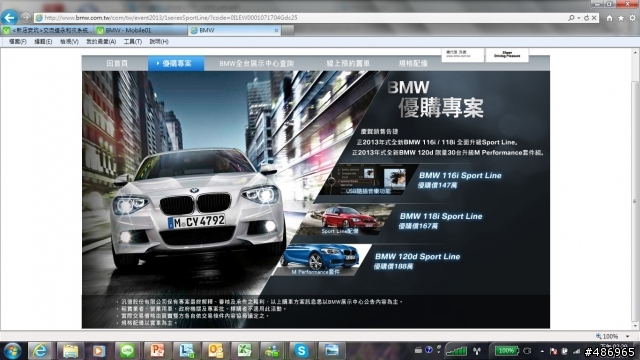Click Internet Explorer taskbar icon

40,351
